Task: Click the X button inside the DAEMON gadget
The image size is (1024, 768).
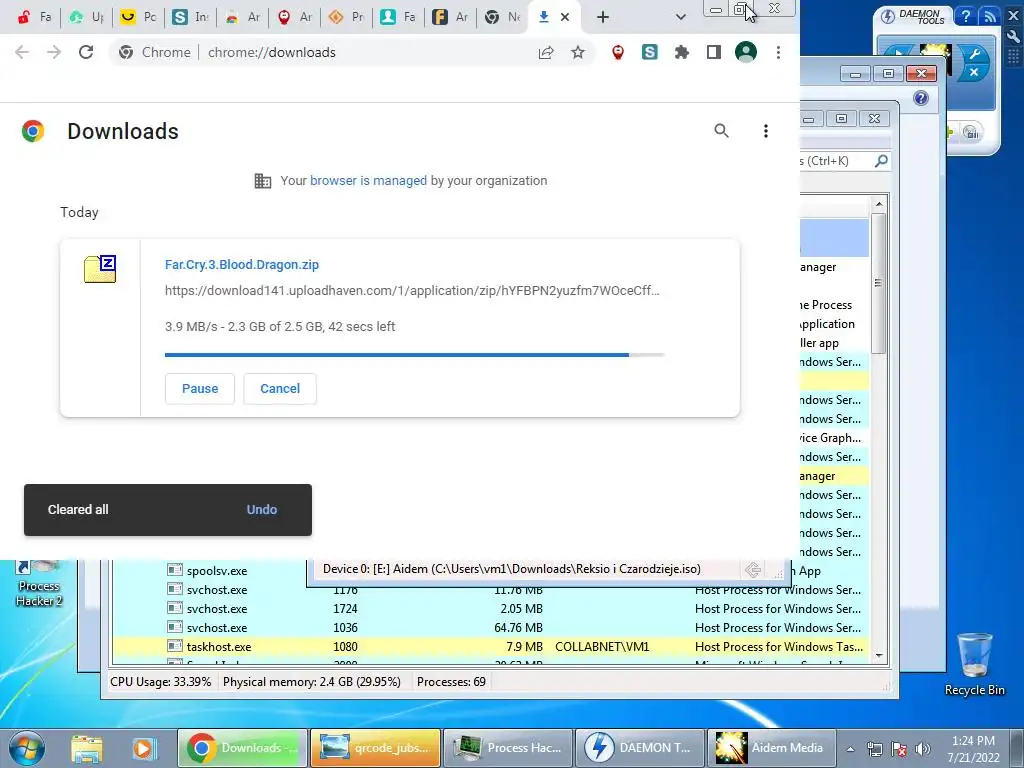Action: point(974,72)
